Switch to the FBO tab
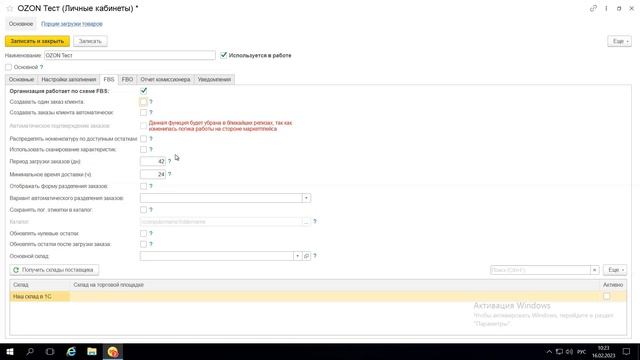 coord(127,80)
